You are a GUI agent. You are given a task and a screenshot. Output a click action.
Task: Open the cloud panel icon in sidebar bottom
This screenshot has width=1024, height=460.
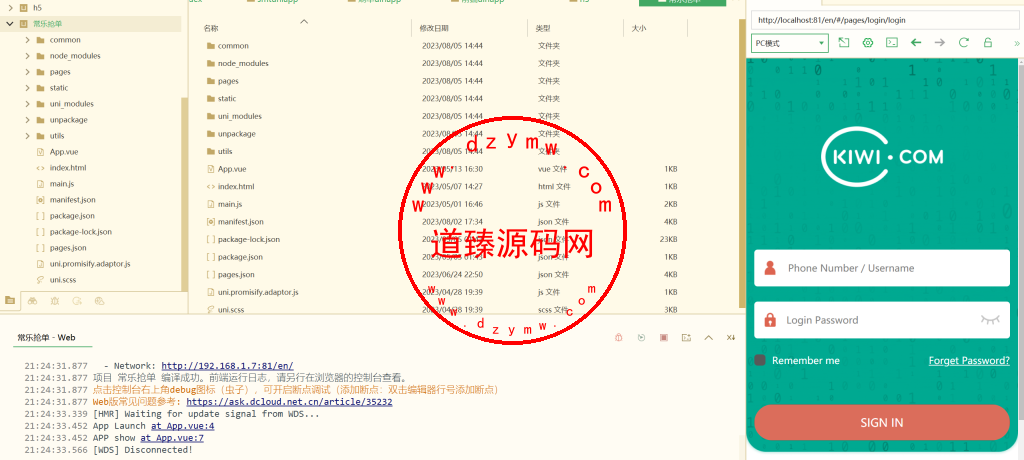coord(99,301)
